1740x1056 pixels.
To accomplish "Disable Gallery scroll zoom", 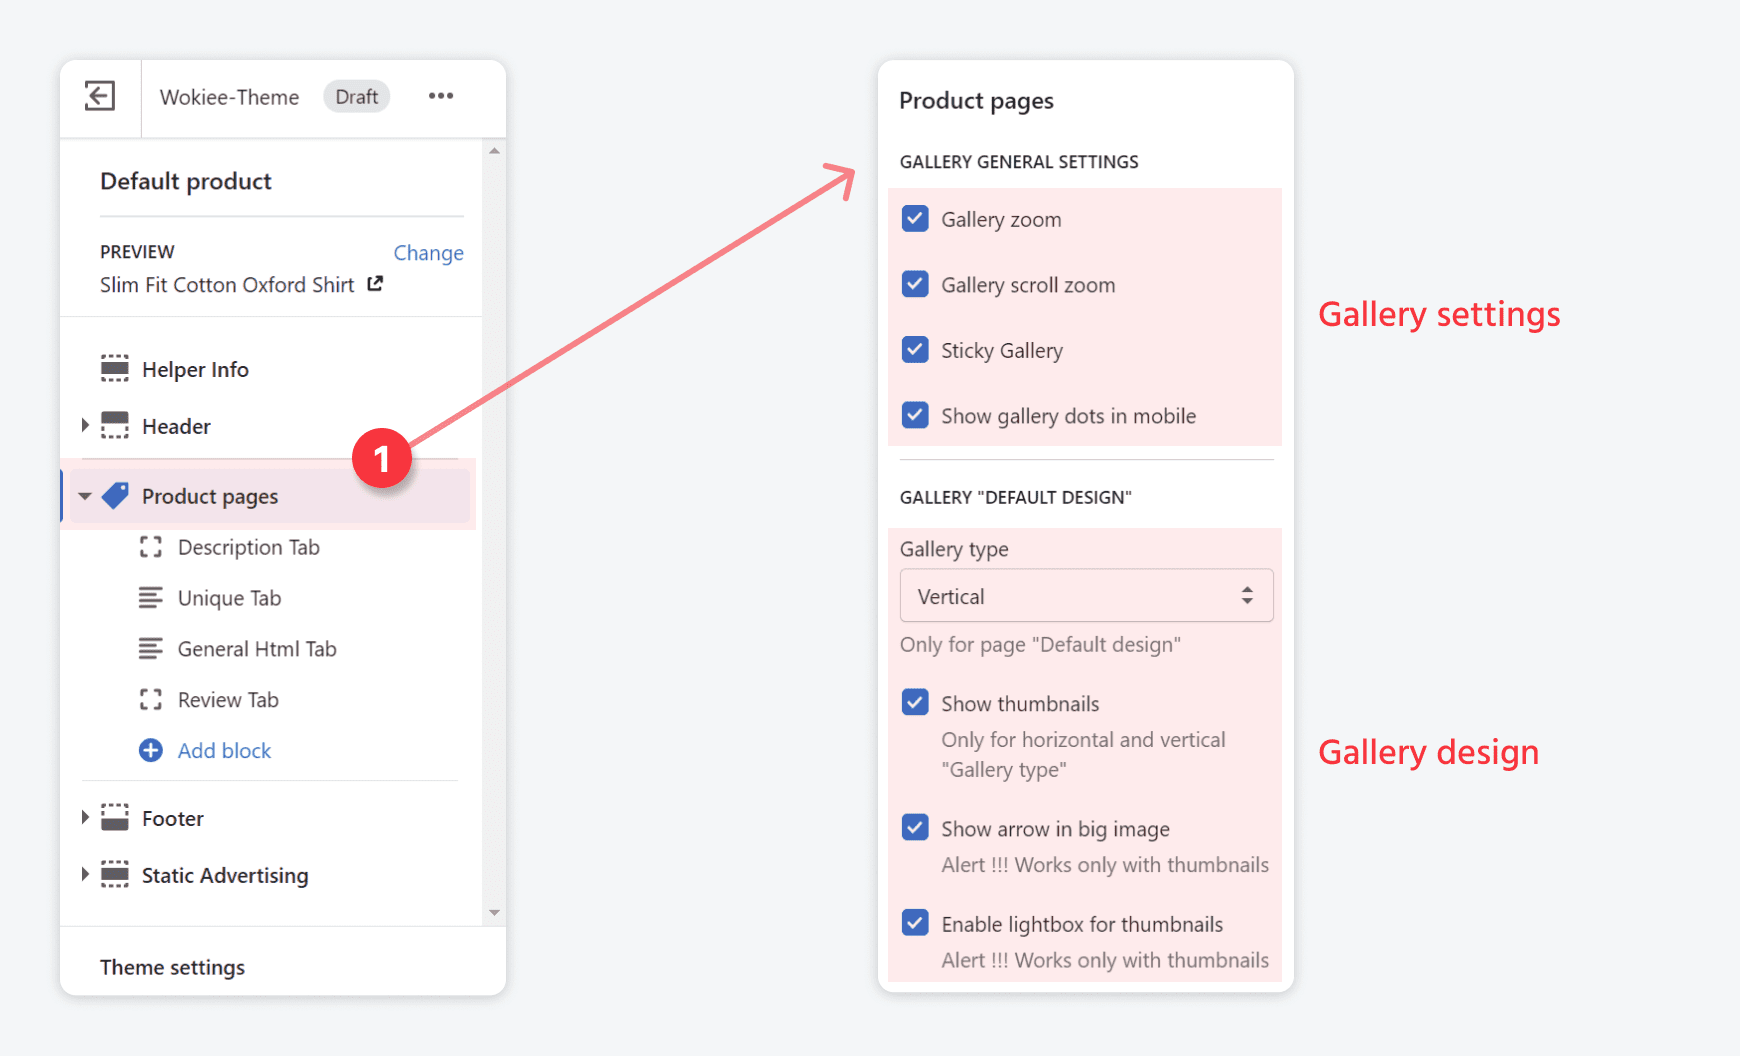I will [915, 284].
